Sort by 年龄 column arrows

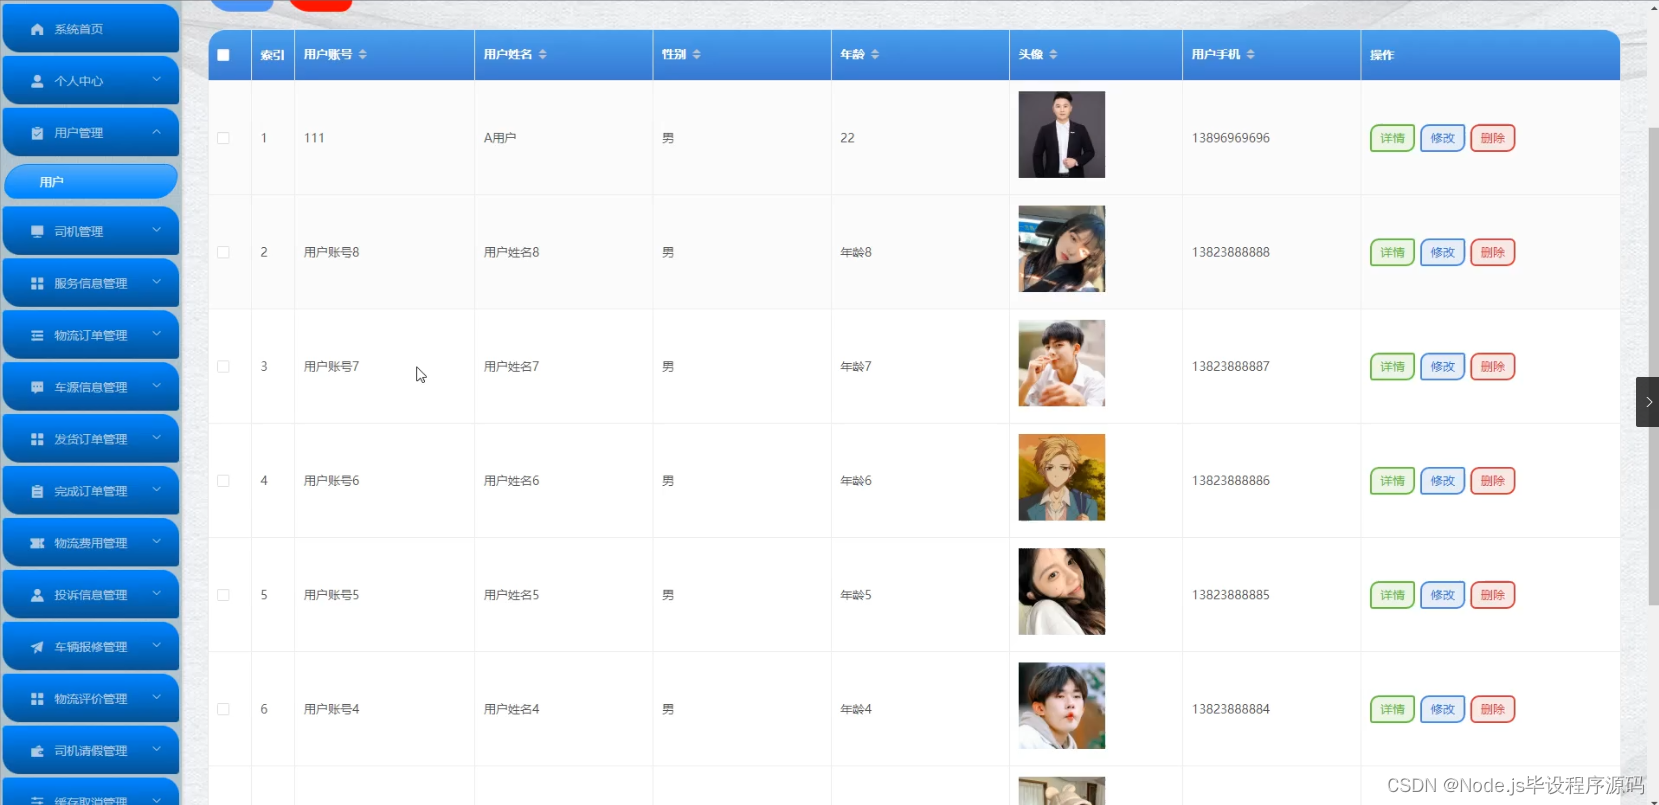pos(875,54)
